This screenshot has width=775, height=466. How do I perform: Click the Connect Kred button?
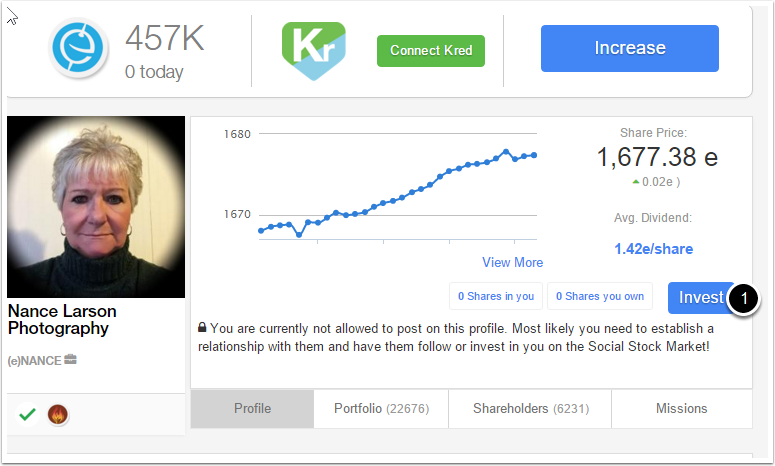click(x=430, y=50)
